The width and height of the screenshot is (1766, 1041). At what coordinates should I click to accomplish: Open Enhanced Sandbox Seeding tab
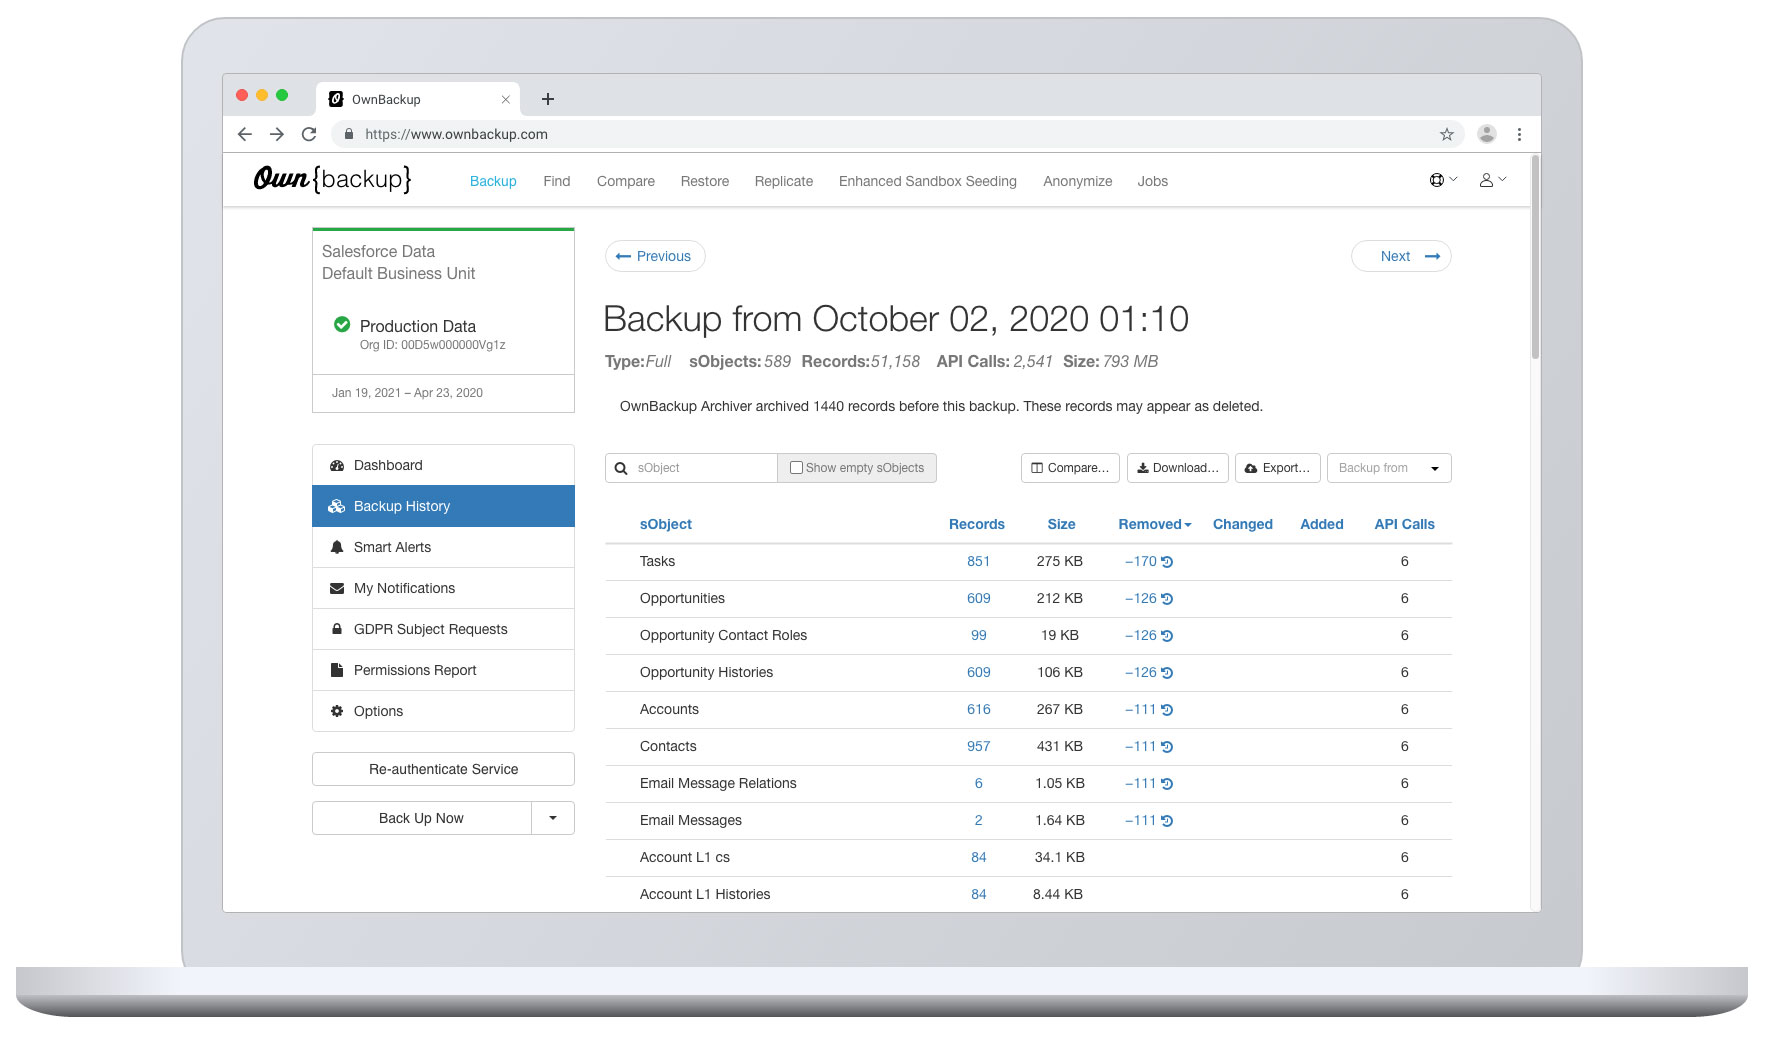click(x=928, y=181)
